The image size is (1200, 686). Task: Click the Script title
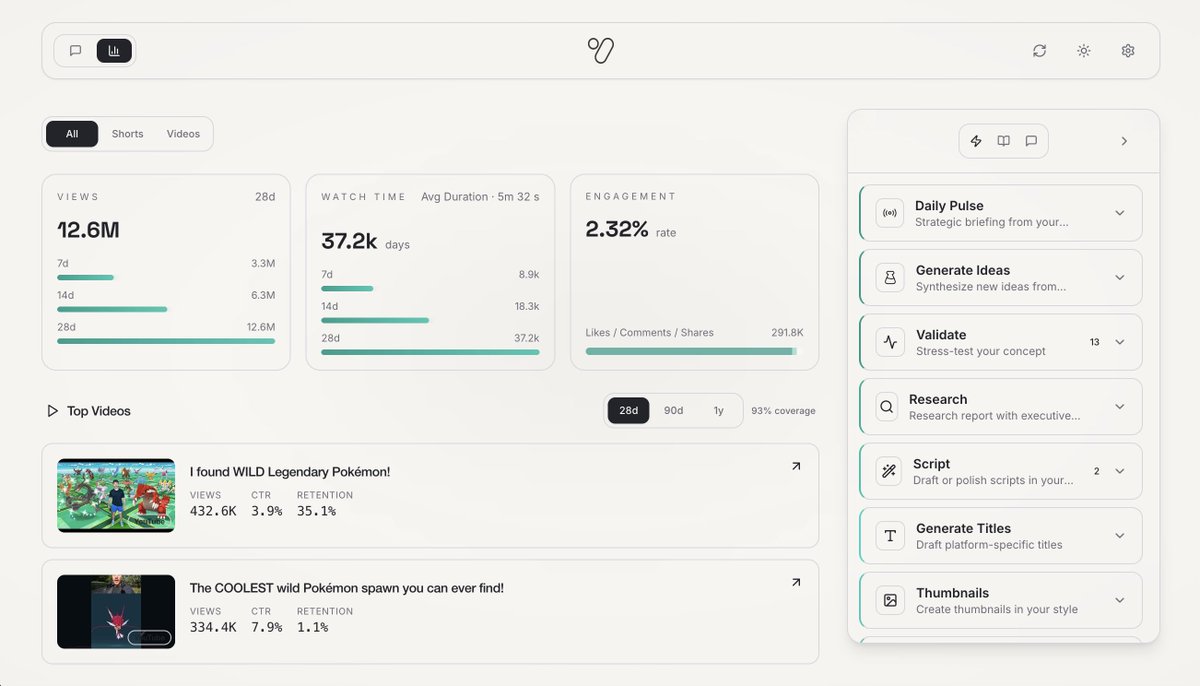[x=932, y=464]
